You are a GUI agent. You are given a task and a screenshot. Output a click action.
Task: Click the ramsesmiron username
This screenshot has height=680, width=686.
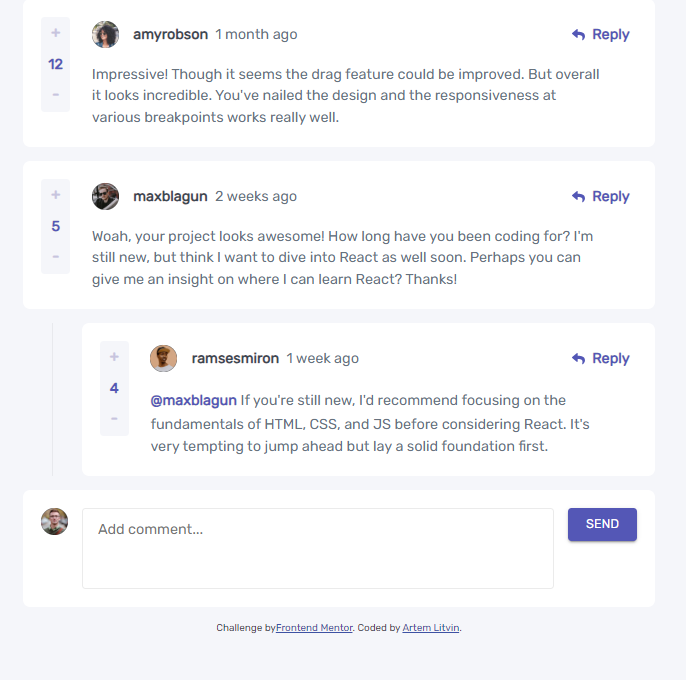tap(235, 358)
